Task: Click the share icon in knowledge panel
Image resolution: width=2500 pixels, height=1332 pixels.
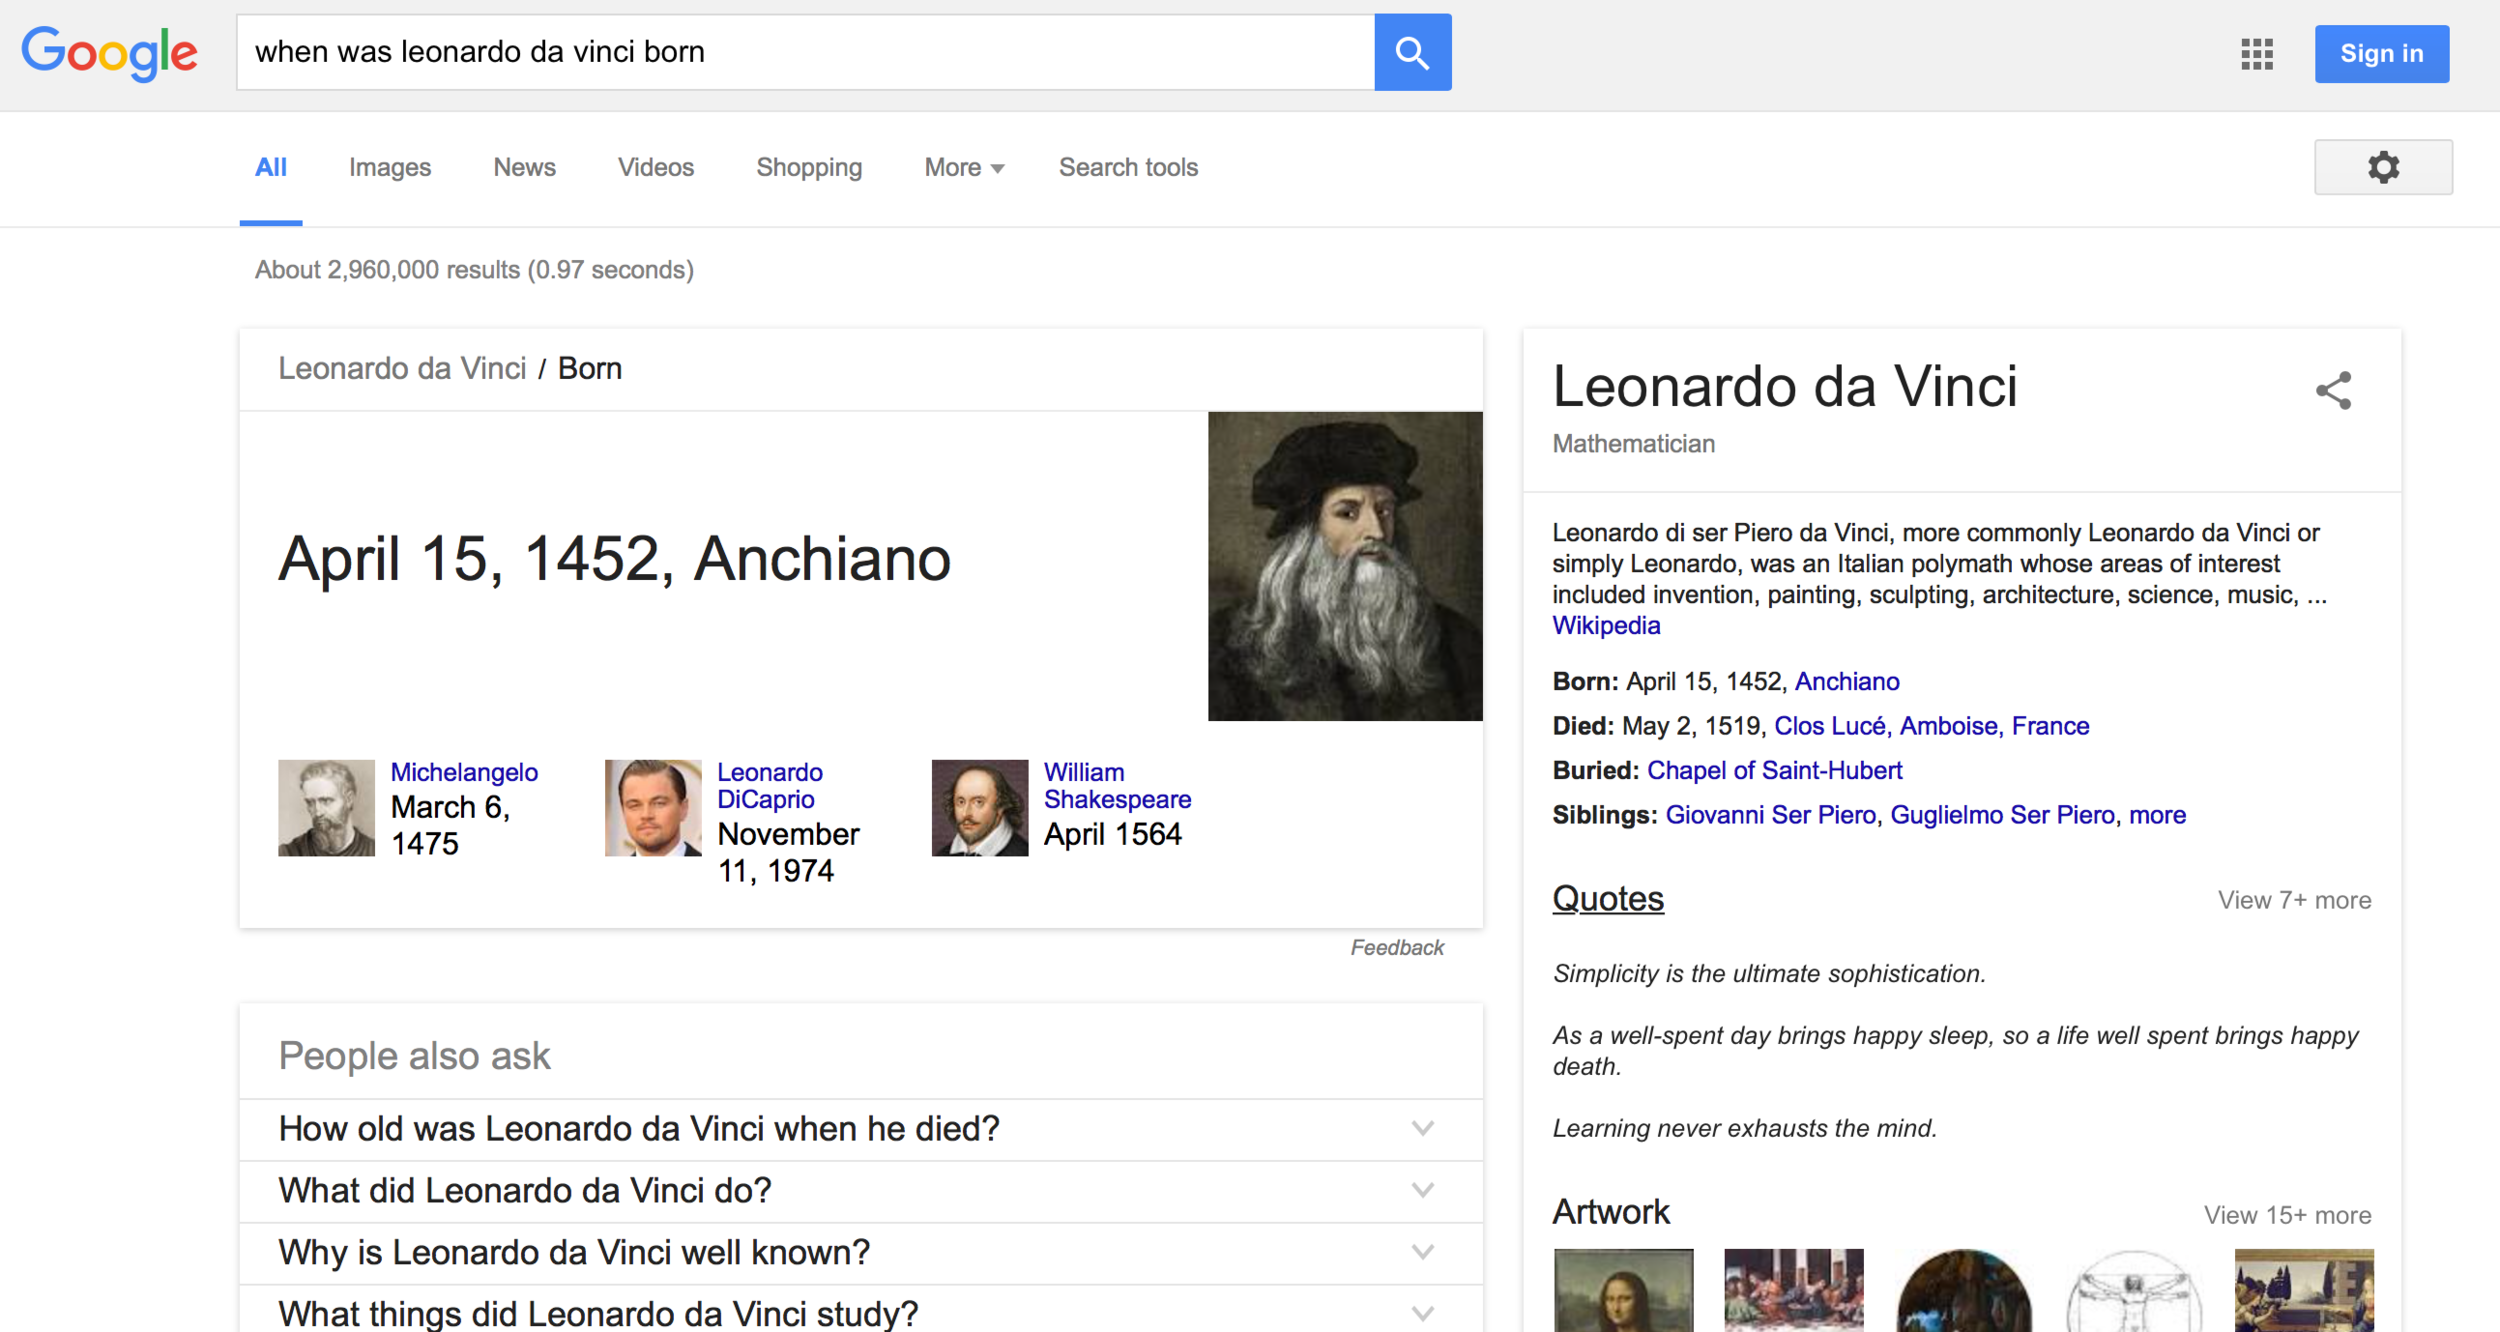Action: 2333,390
